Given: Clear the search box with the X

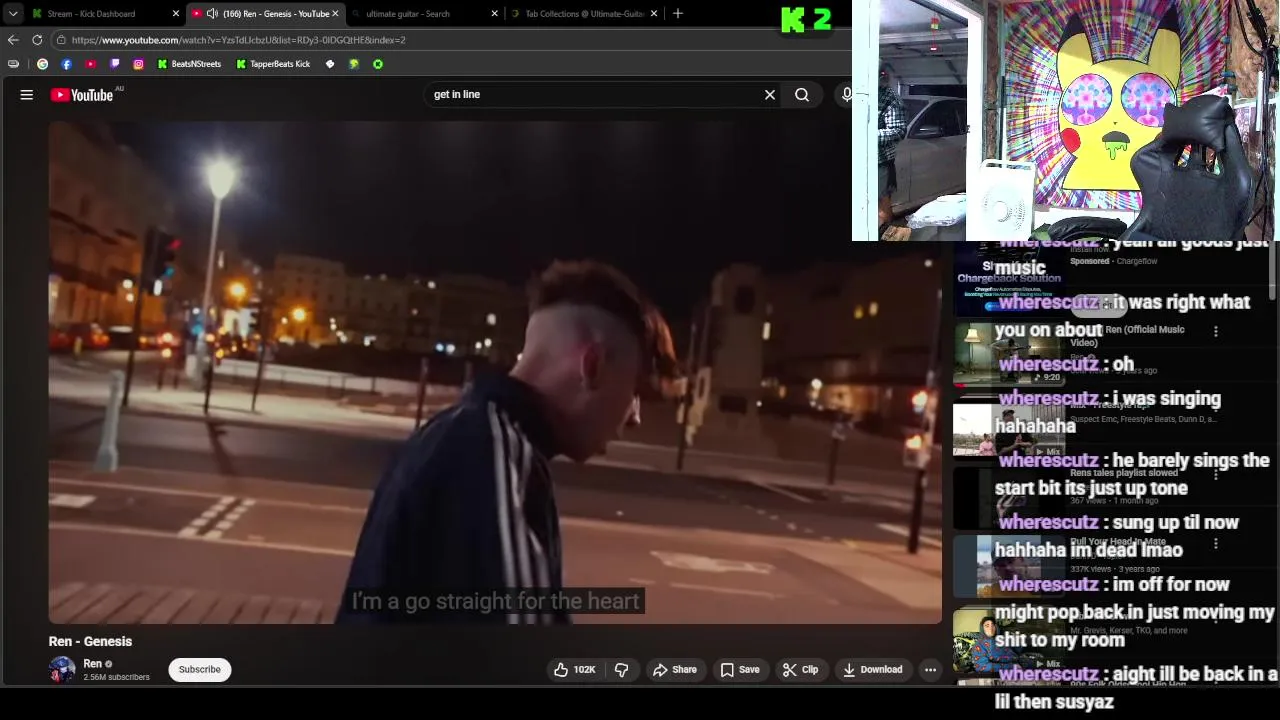Looking at the screenshot, I should tap(770, 95).
